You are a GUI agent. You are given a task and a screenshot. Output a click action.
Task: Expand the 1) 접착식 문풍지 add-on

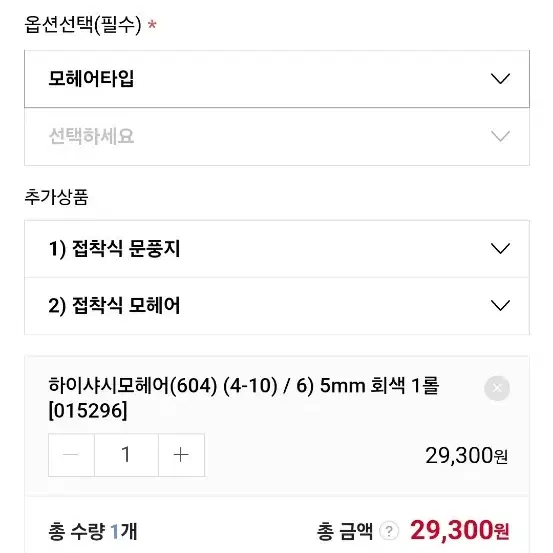(x=277, y=249)
